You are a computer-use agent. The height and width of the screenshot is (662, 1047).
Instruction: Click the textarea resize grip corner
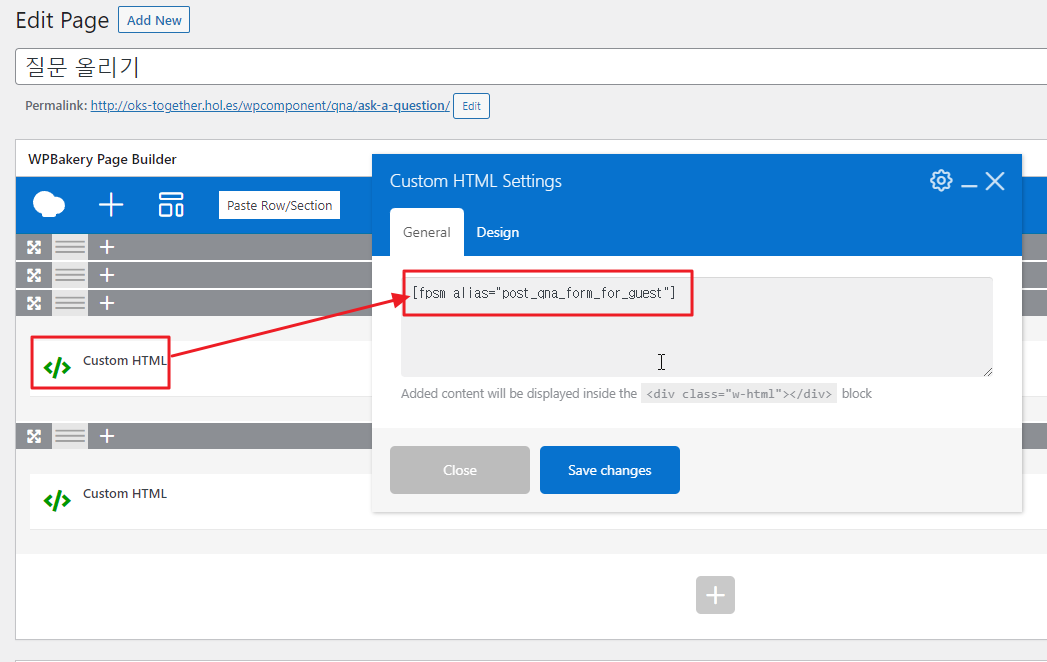988,371
